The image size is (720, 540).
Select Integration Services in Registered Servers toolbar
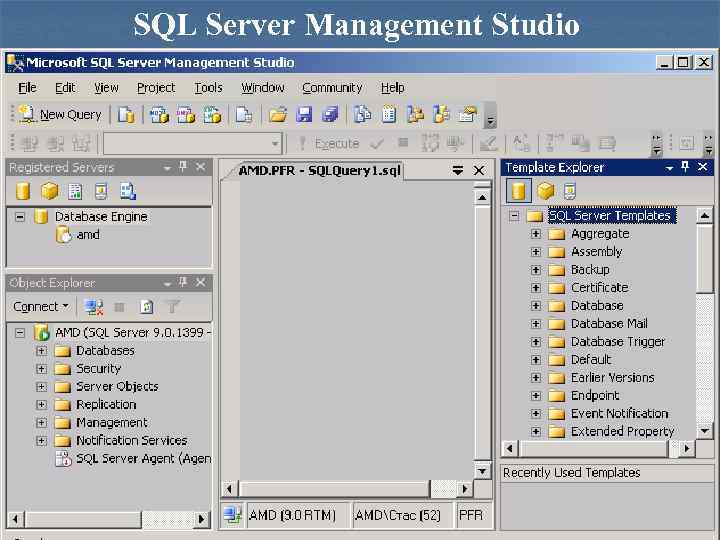click(x=128, y=191)
